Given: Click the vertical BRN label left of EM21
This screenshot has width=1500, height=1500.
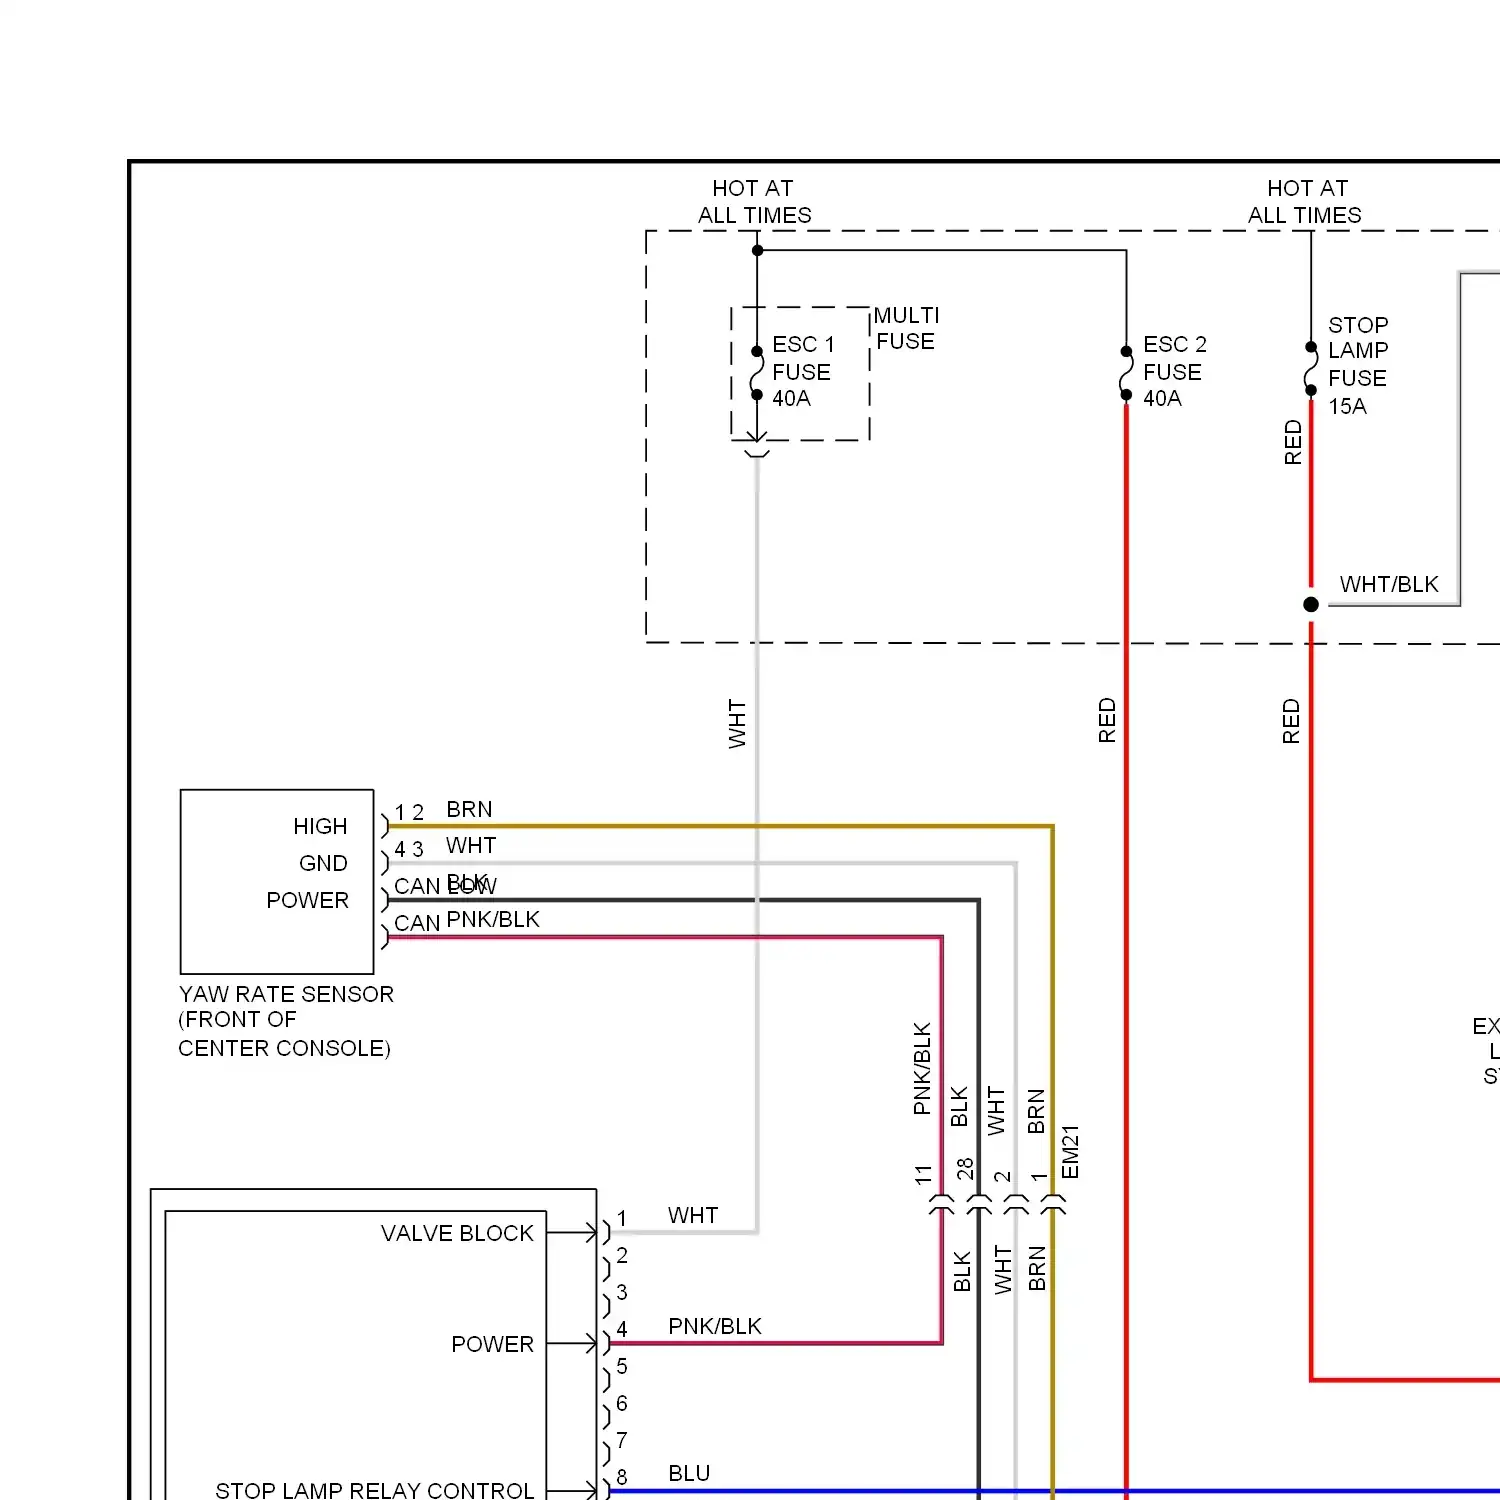Looking at the screenshot, I should pos(1036,1111).
